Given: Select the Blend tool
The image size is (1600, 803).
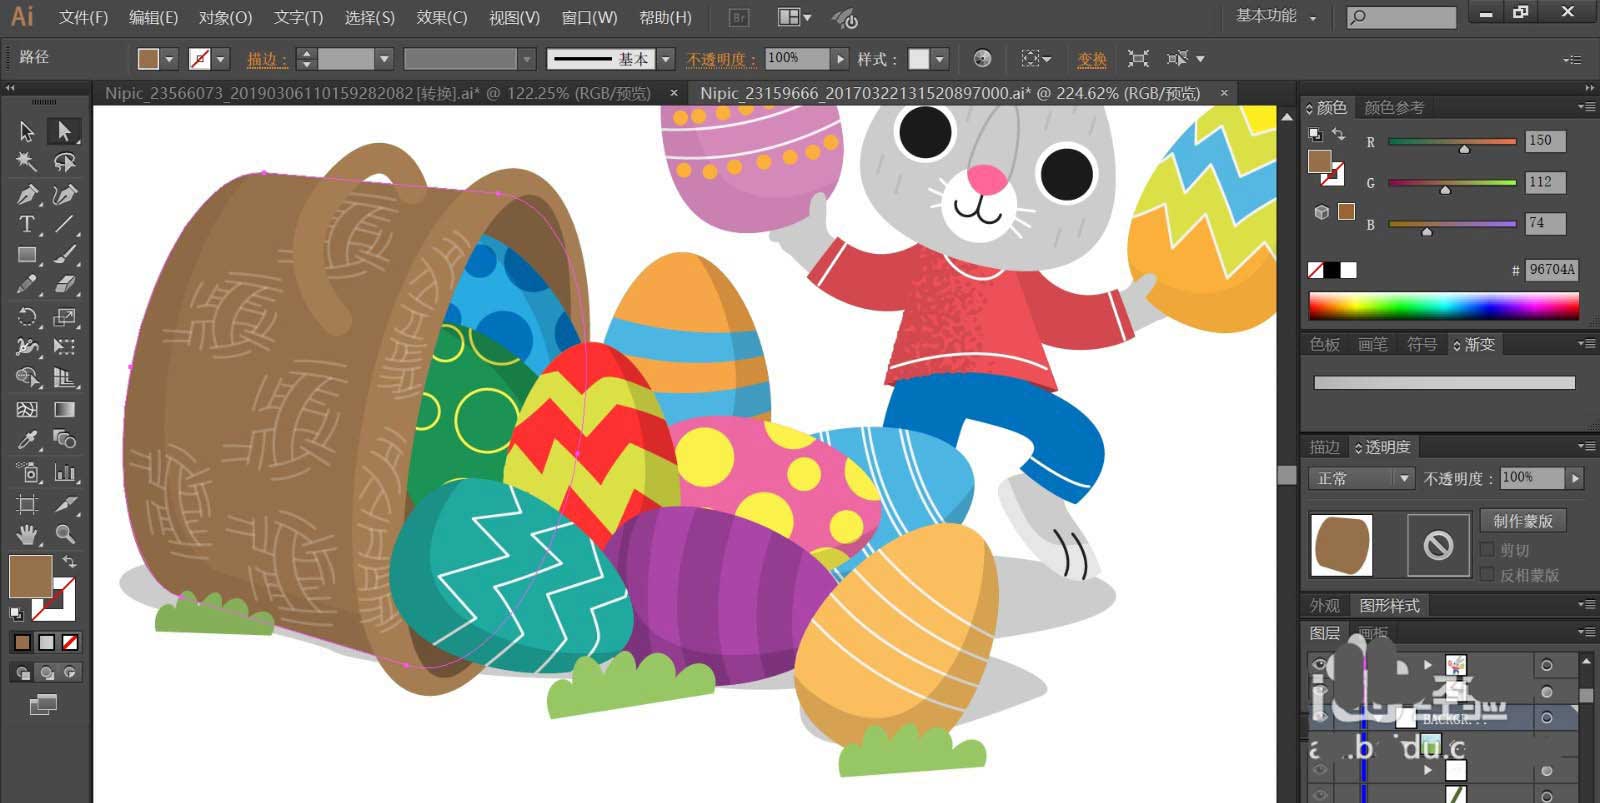Looking at the screenshot, I should (x=64, y=440).
